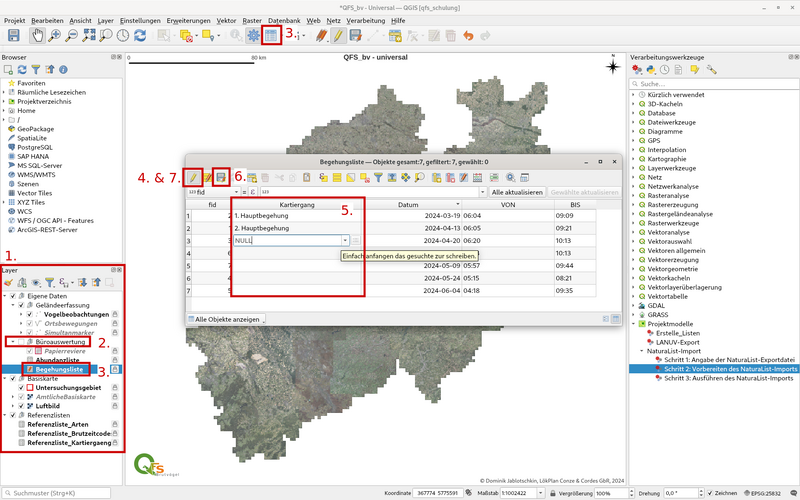Open layer styling brush in Layer panel
The image size is (800, 500).
(8, 282)
